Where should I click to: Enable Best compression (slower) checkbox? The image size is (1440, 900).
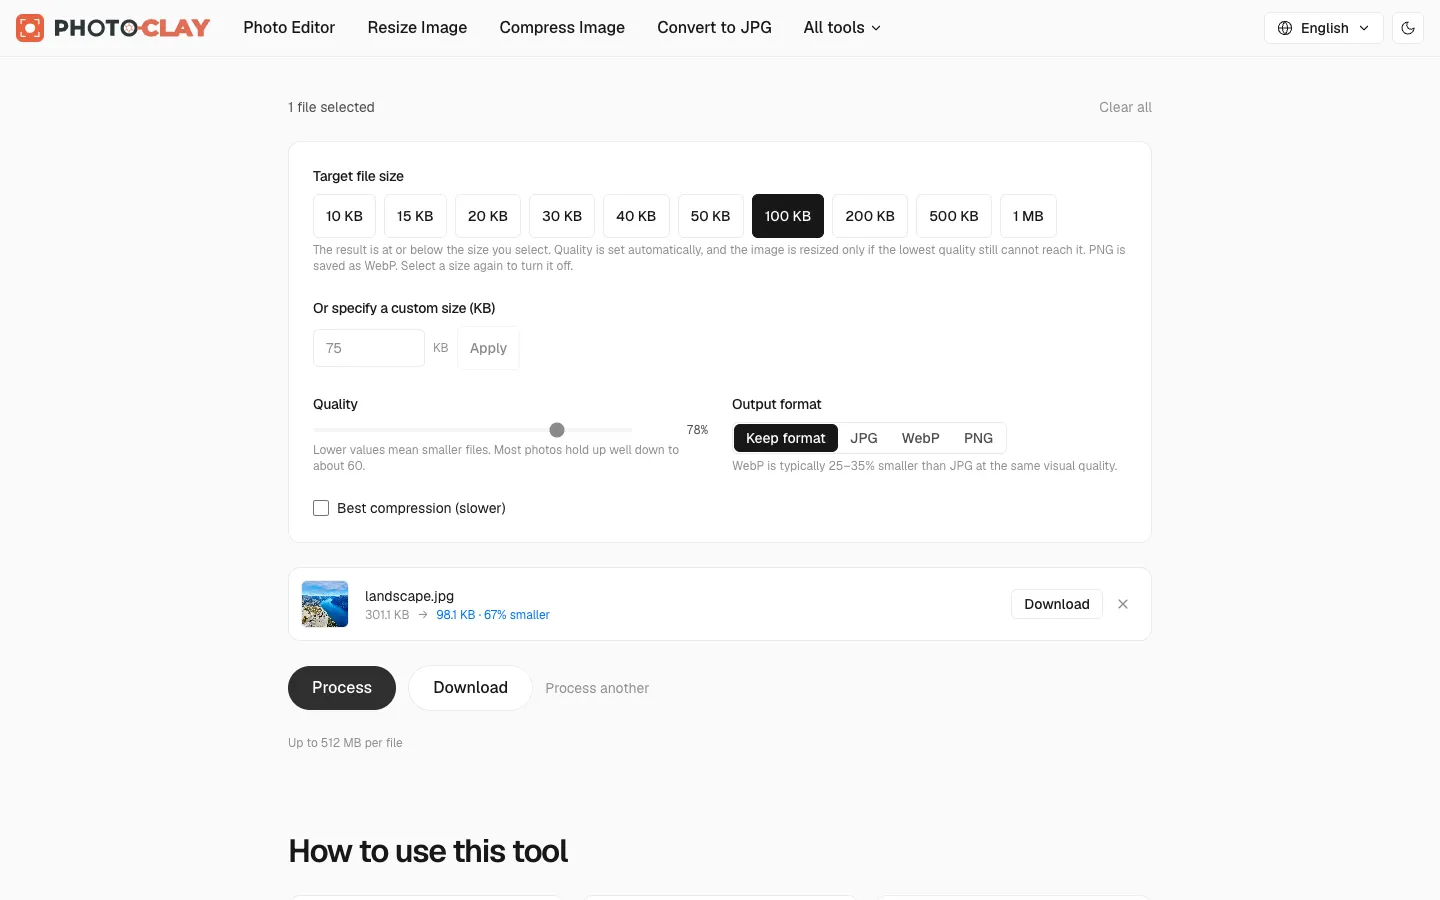pos(321,508)
